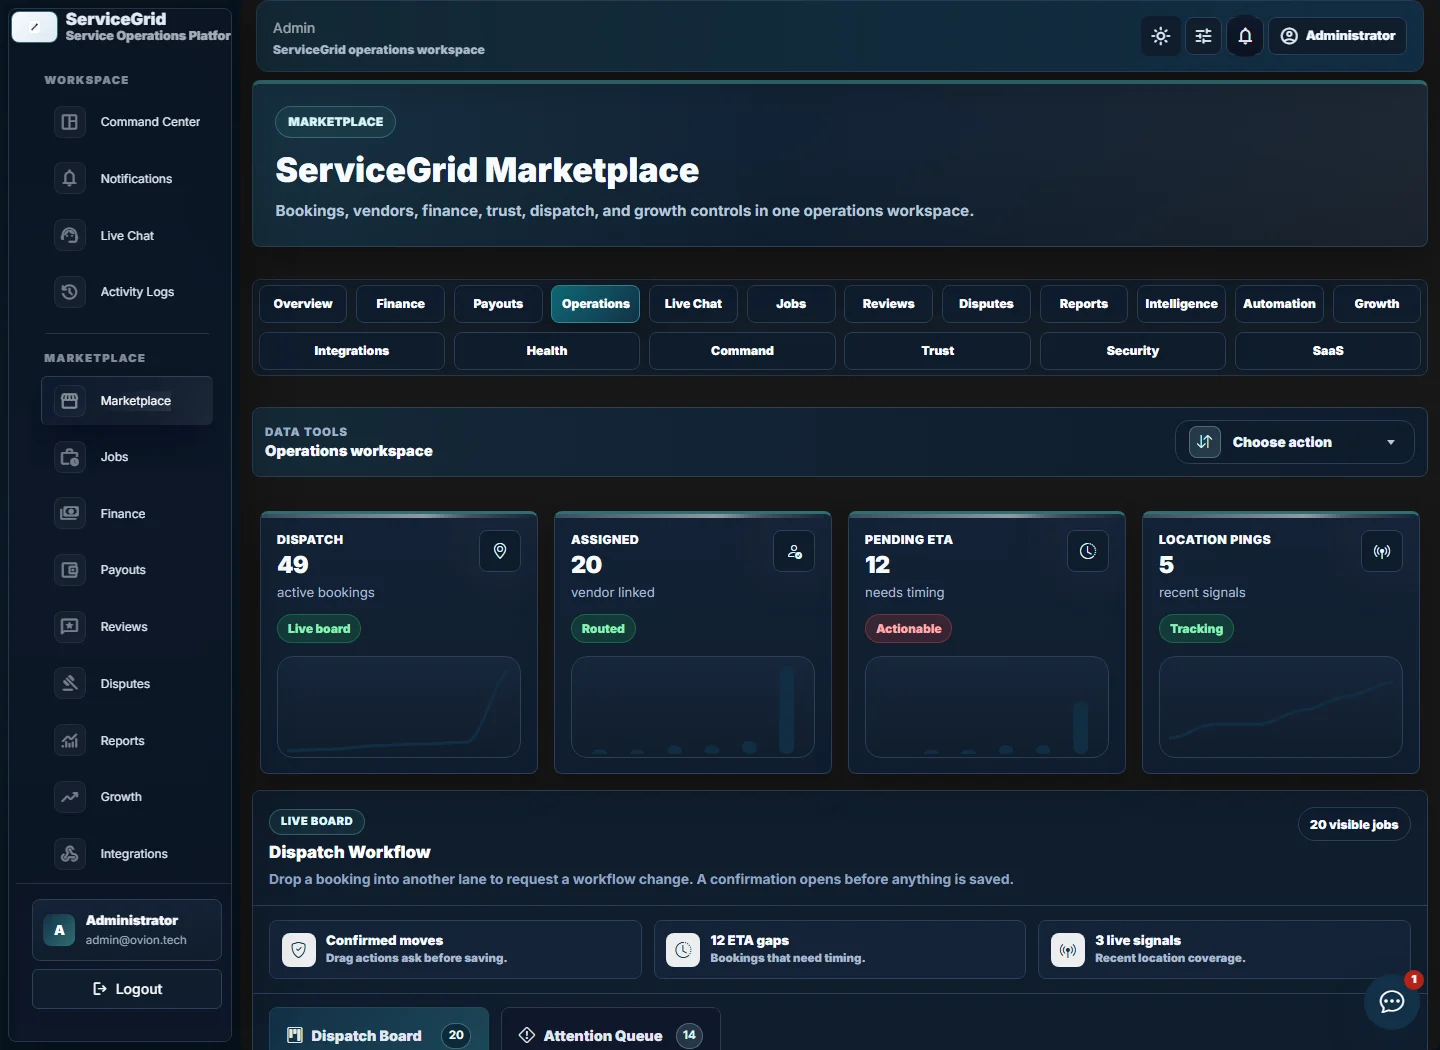Click the 20 visible jobs pill
The image size is (1440, 1050).
1354,825
